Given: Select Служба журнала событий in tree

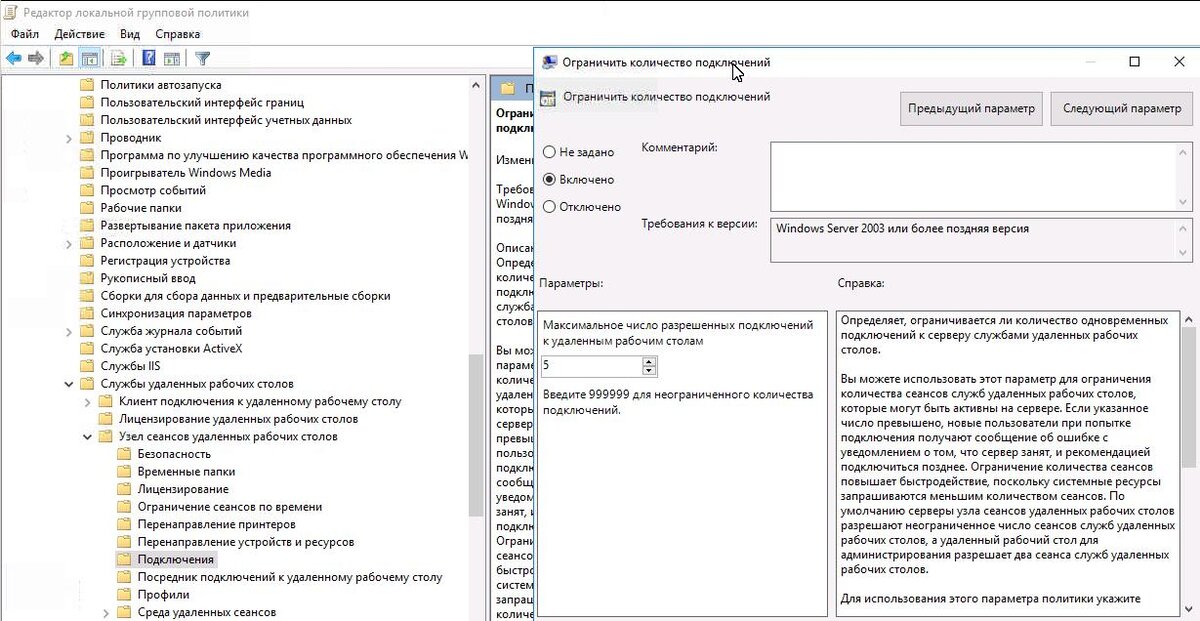Looking at the screenshot, I should (x=171, y=331).
